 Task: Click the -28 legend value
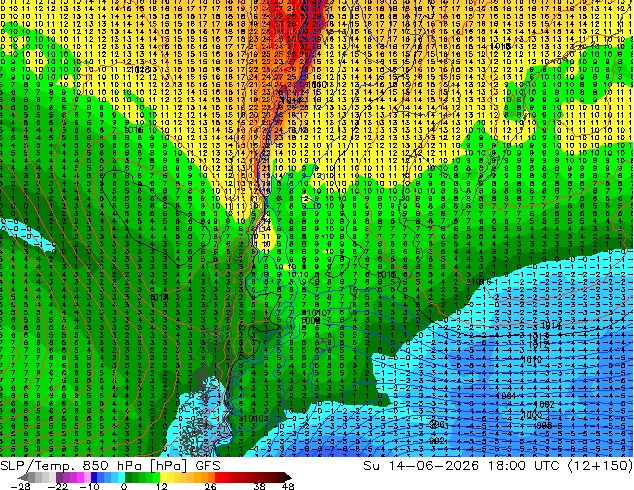[20, 486]
